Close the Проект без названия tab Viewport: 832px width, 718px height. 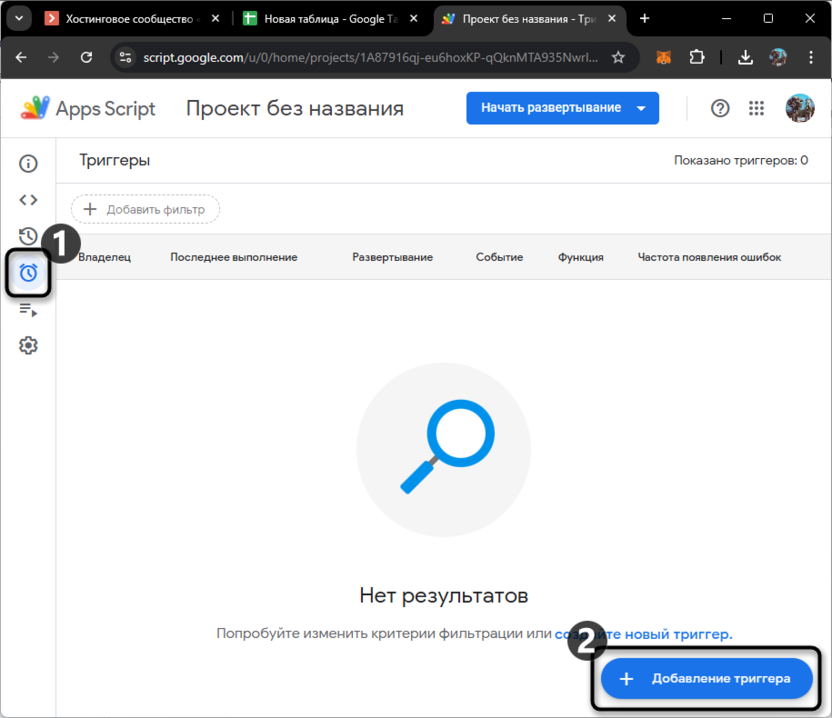(x=612, y=19)
